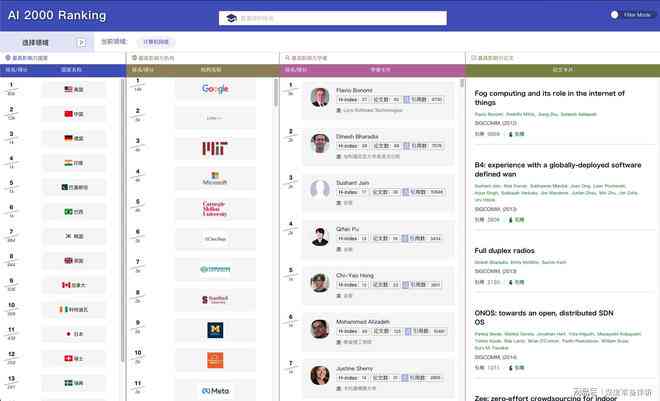Select the Switzerland flag country row
The height and width of the screenshot is (401, 660).
pyautogui.click(x=74, y=358)
